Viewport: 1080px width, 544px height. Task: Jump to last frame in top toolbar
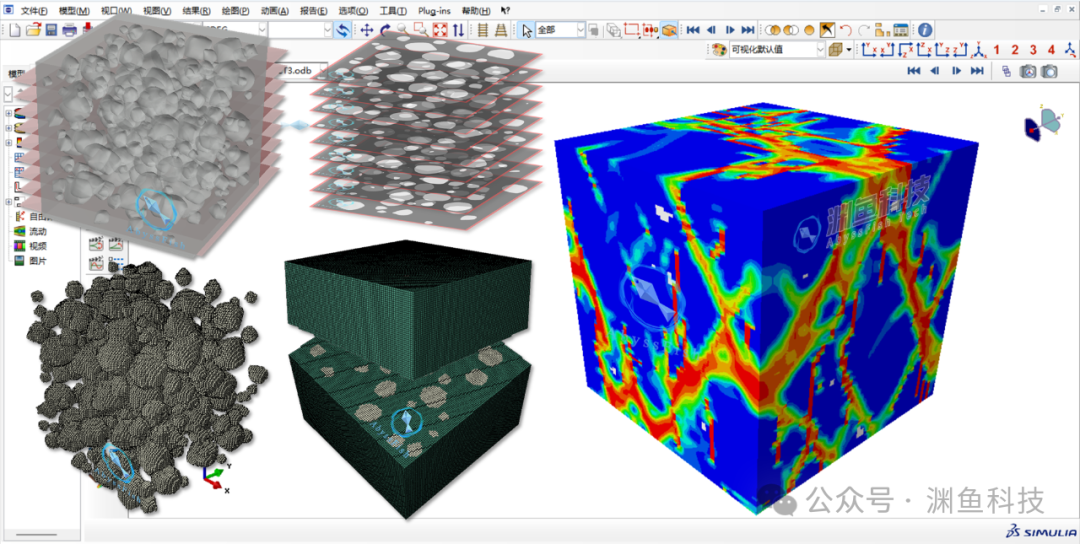point(747,30)
